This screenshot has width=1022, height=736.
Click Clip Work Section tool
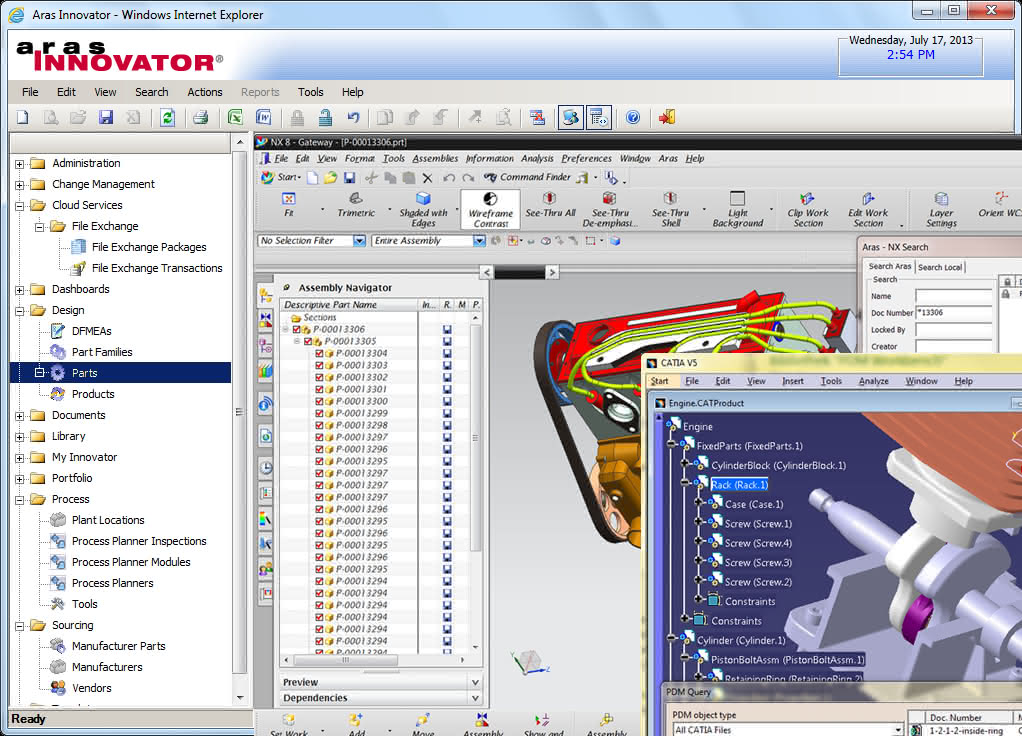click(x=808, y=209)
